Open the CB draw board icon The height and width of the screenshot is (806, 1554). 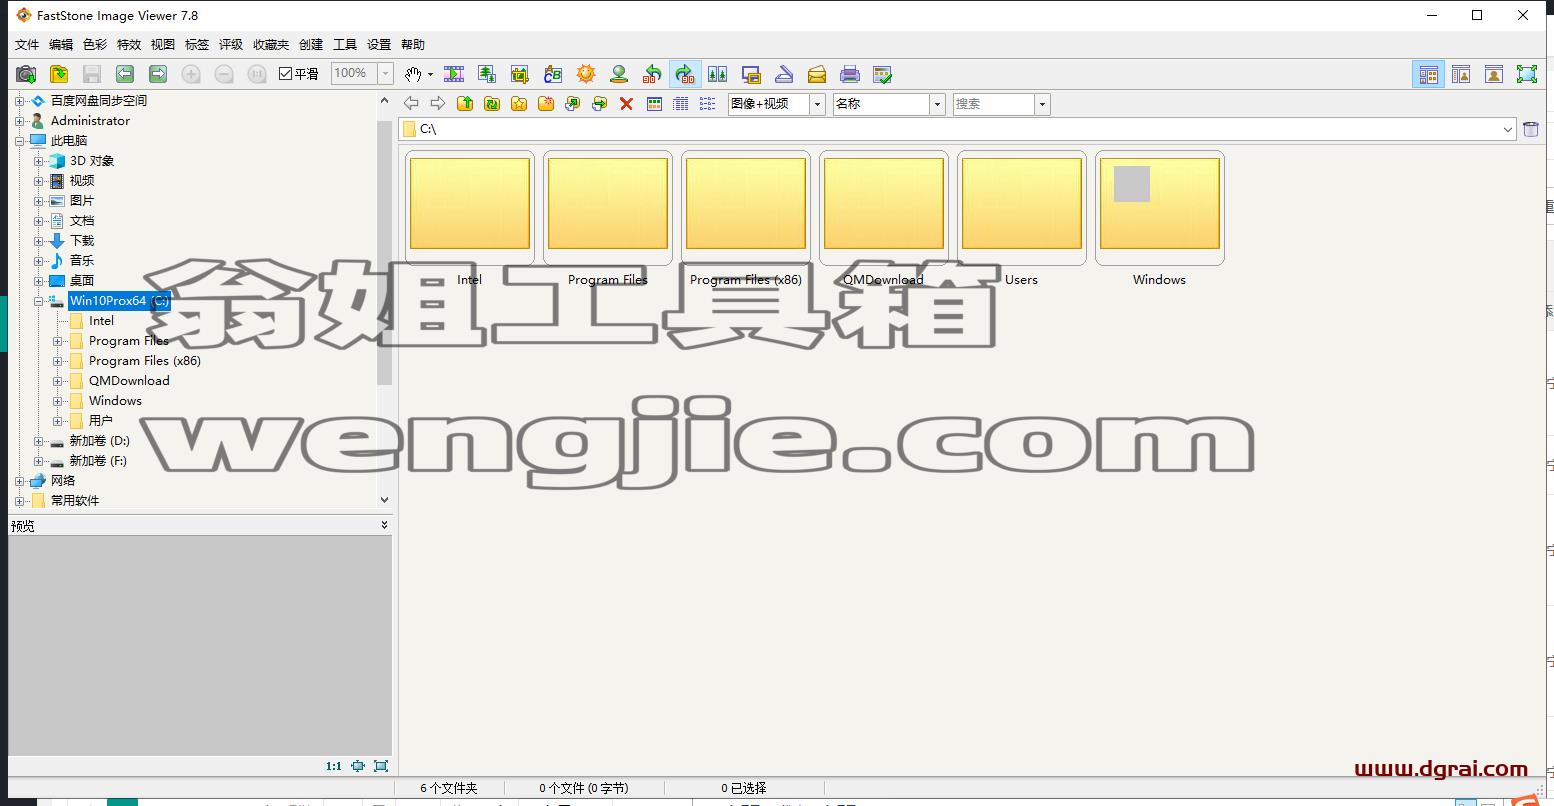tap(553, 74)
